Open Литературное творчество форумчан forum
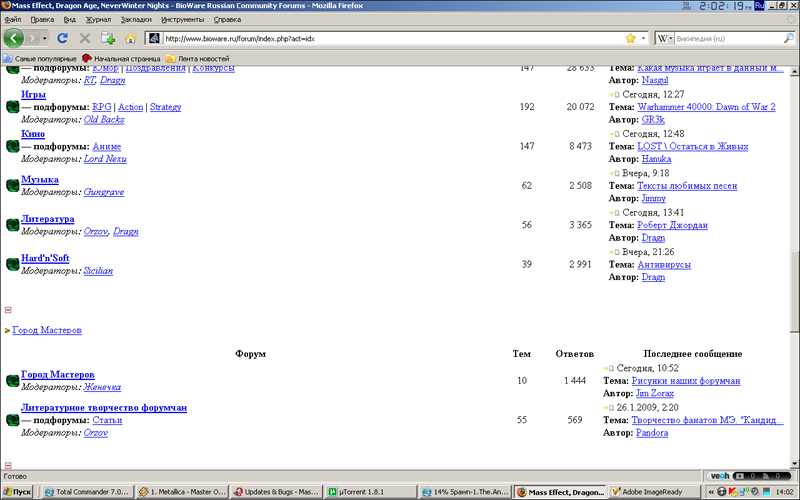This screenshot has width=800, height=500. tap(104, 408)
